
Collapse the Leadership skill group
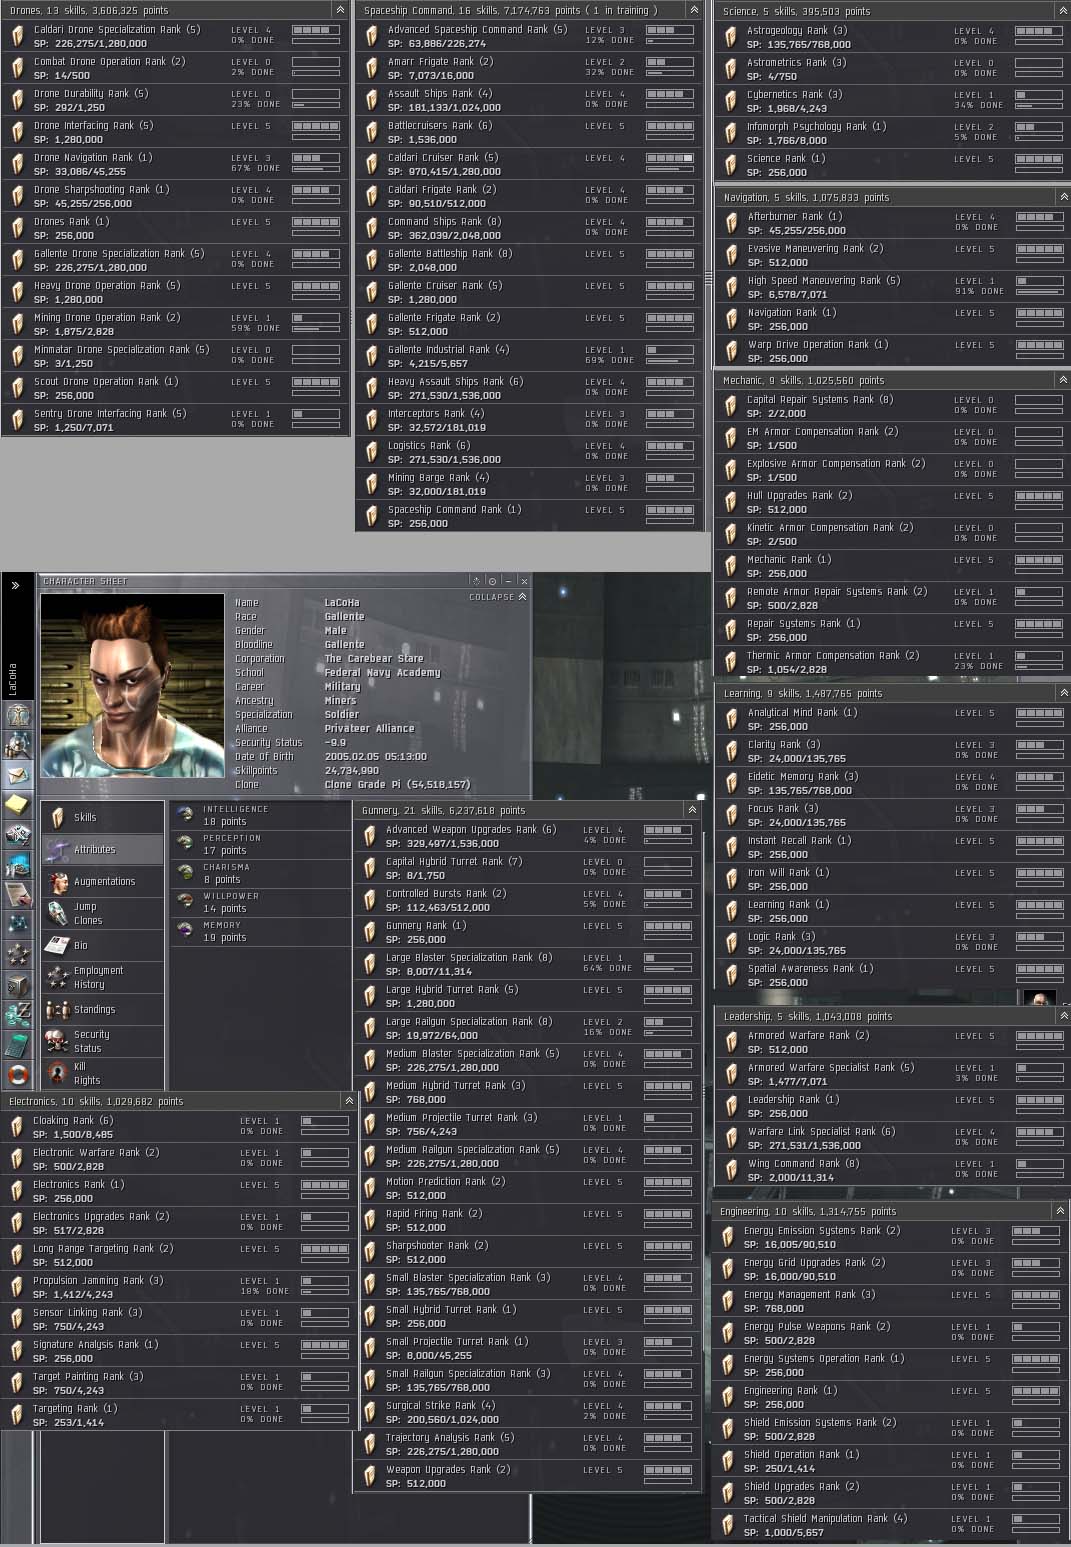pos(1063,1015)
